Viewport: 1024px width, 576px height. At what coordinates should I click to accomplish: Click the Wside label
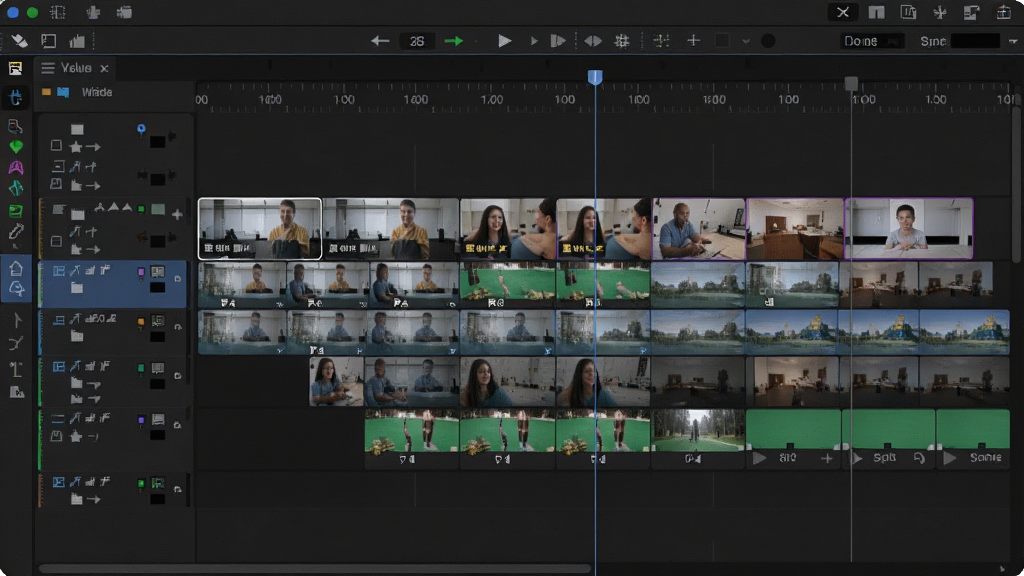97,92
